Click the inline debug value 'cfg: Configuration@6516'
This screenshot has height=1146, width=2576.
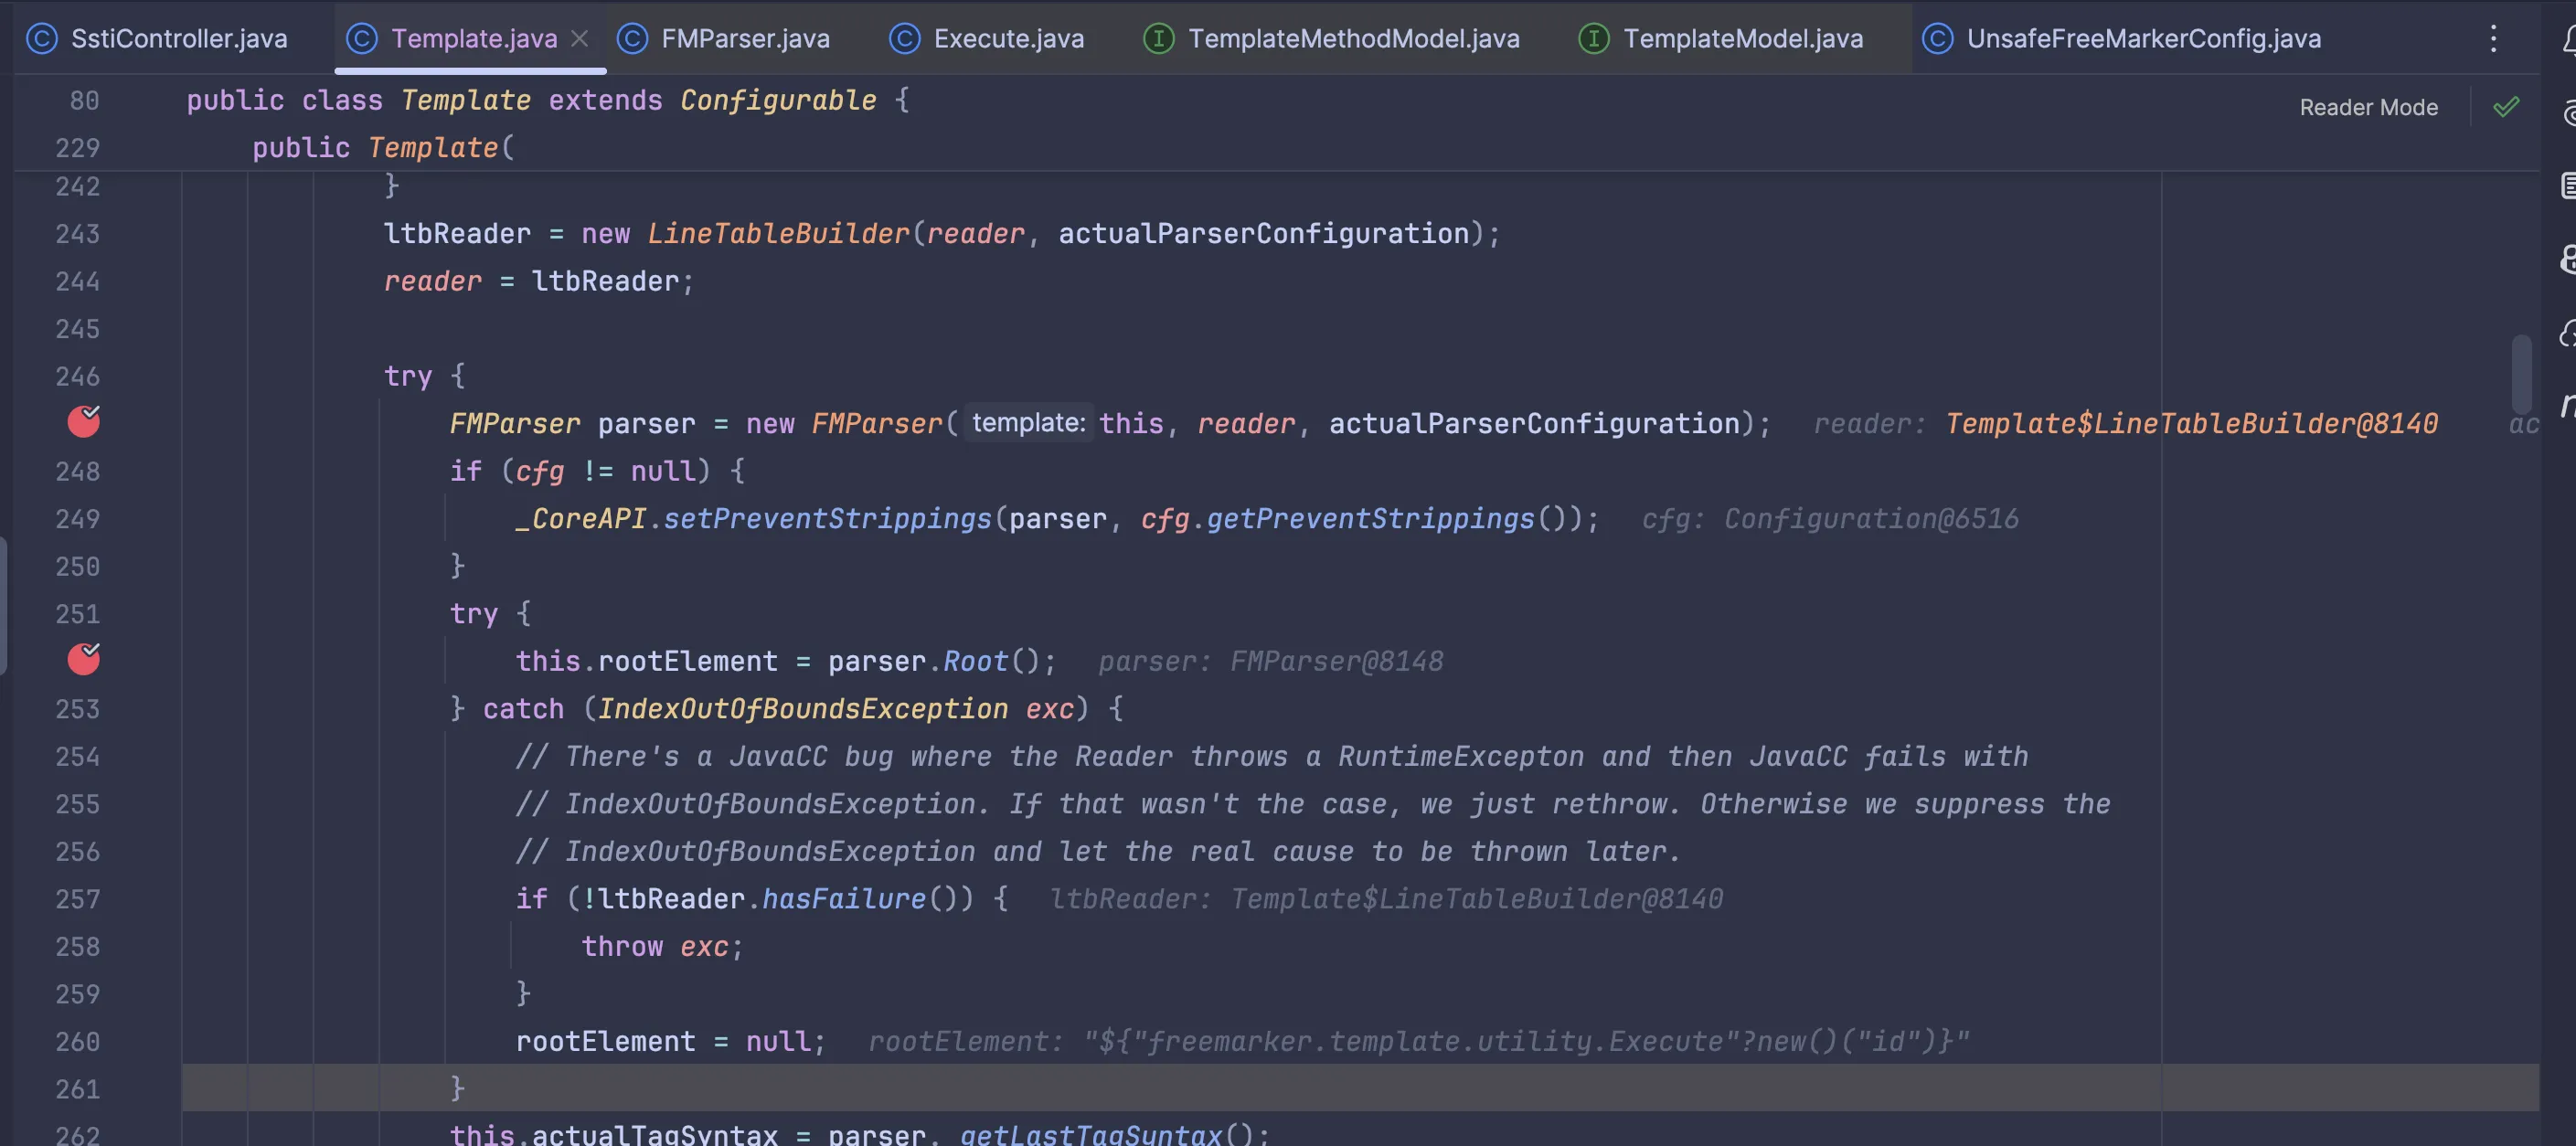coord(1830,519)
